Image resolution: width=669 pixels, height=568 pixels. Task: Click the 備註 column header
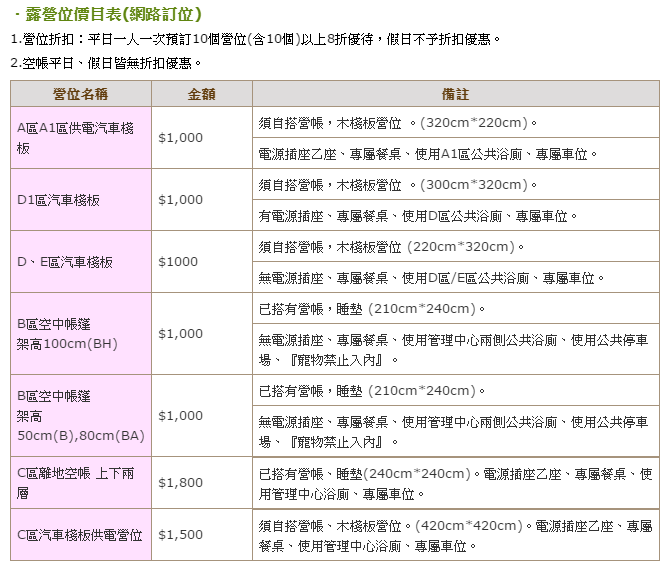(455, 93)
